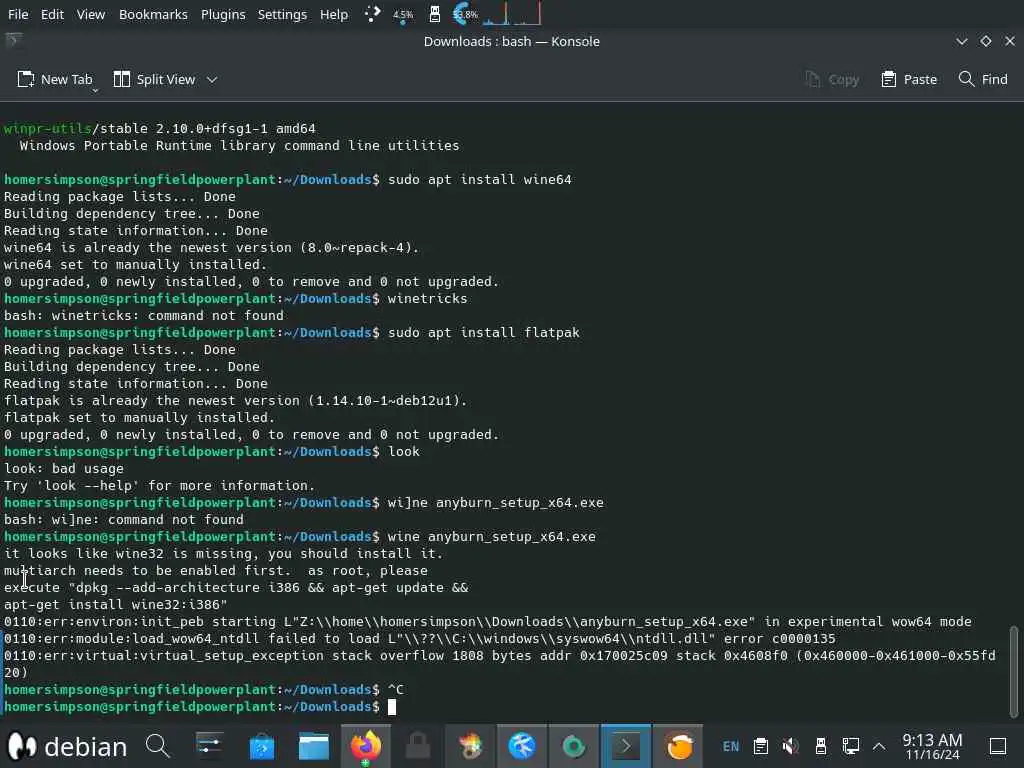Click 'sudo apt install wine64' command text
Viewport: 1024px width, 768px height.
(479, 180)
